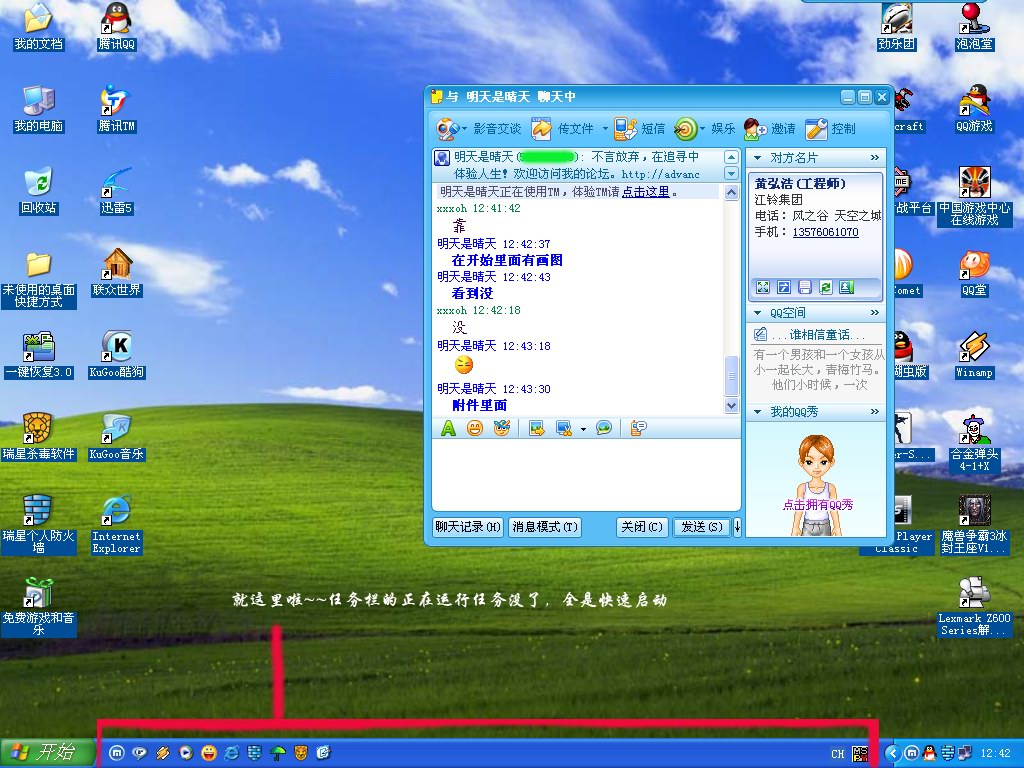Screen dimensions: 1024x768
Task: Click the expand icon on the name card
Action: click(x=763, y=287)
